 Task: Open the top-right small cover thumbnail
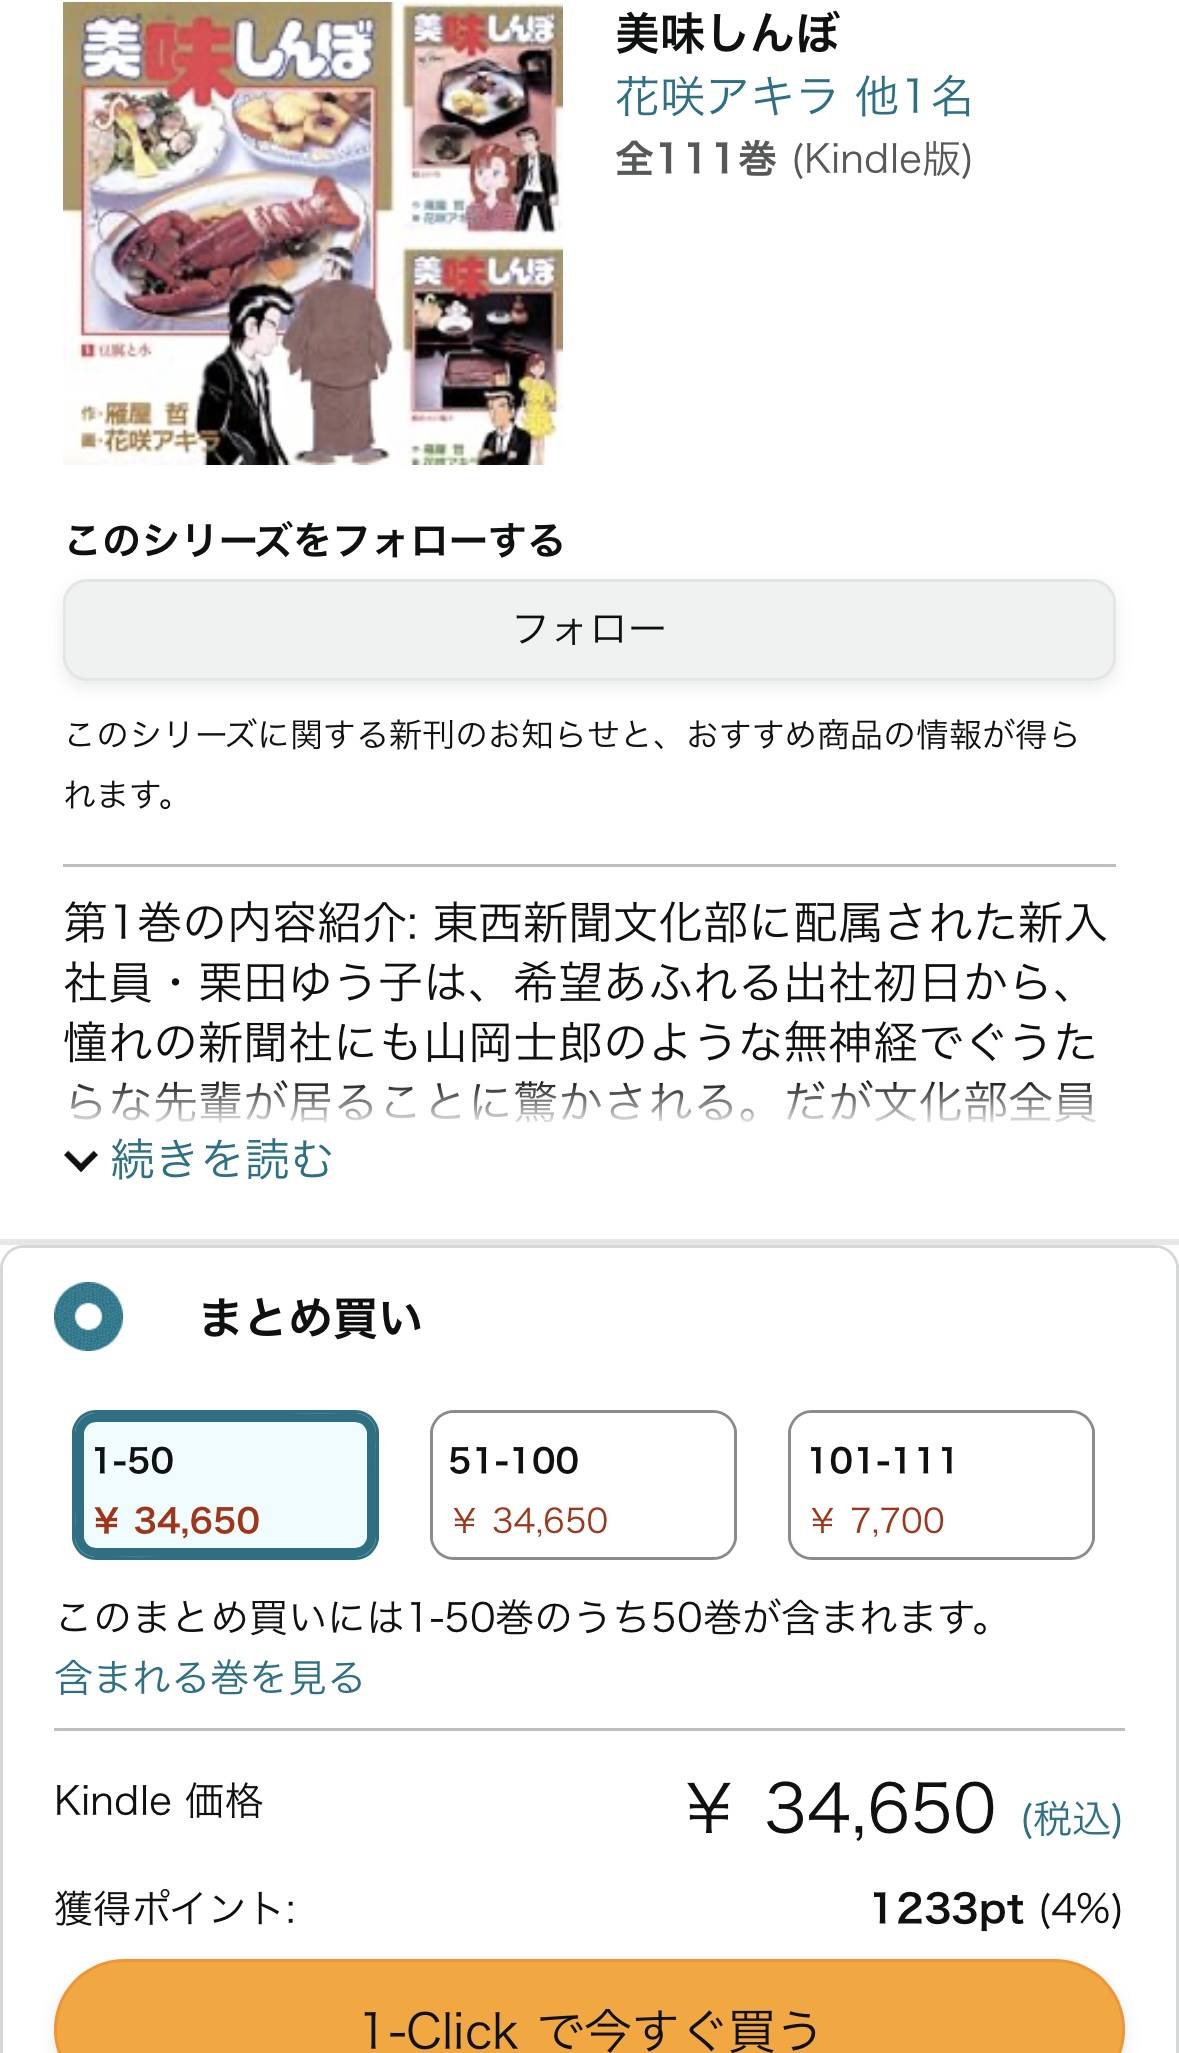[484, 118]
